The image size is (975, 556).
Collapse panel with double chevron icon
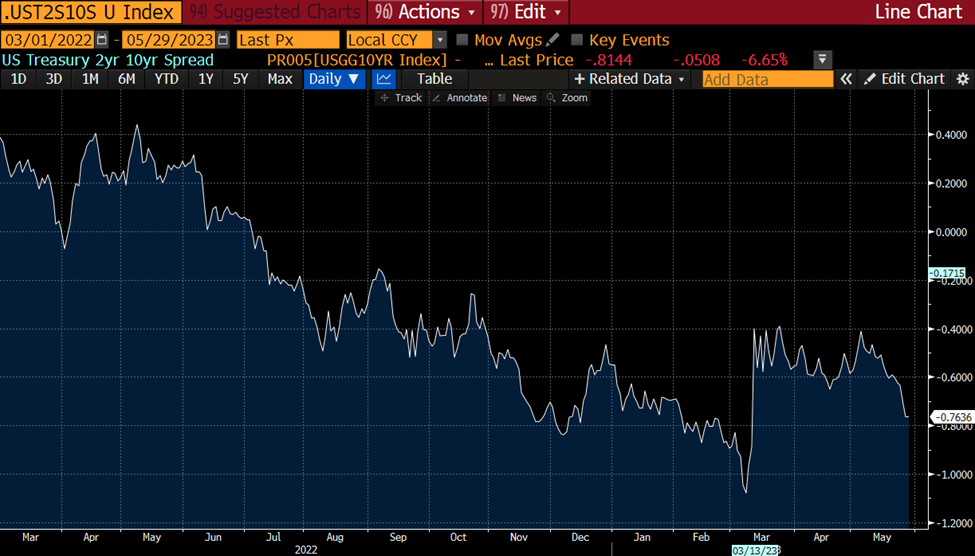point(846,79)
